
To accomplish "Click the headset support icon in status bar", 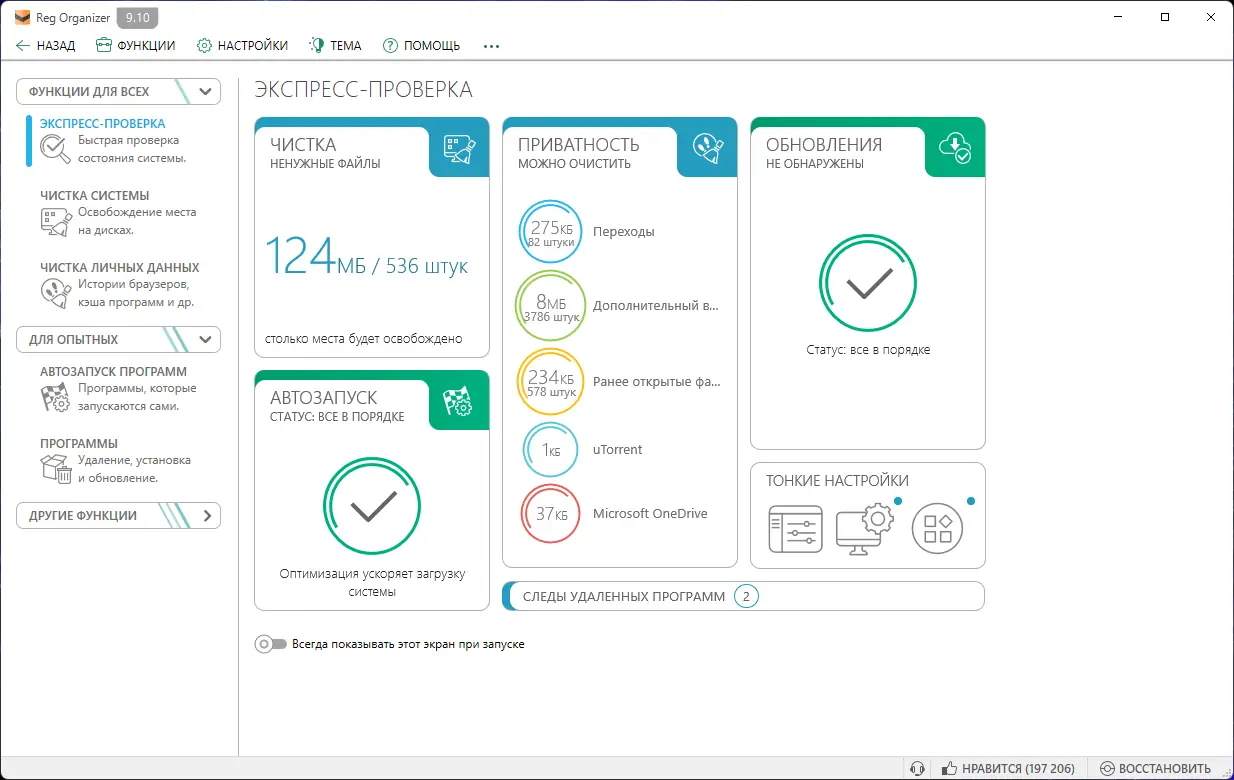I will 917,769.
